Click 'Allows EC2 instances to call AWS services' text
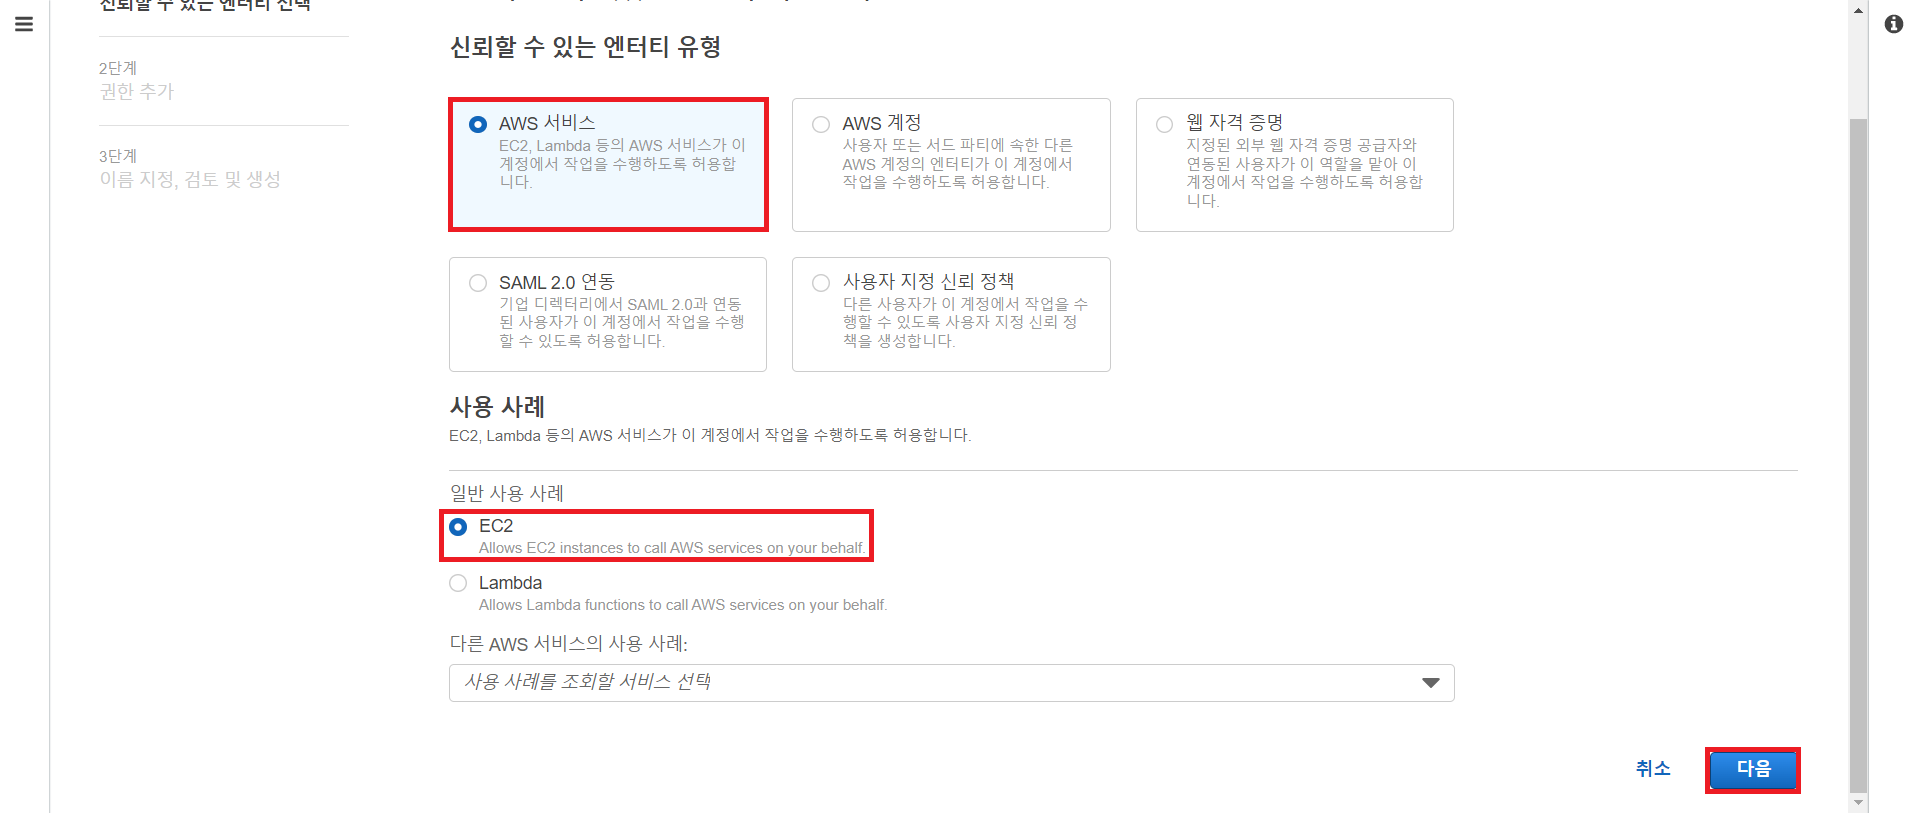 (x=672, y=548)
